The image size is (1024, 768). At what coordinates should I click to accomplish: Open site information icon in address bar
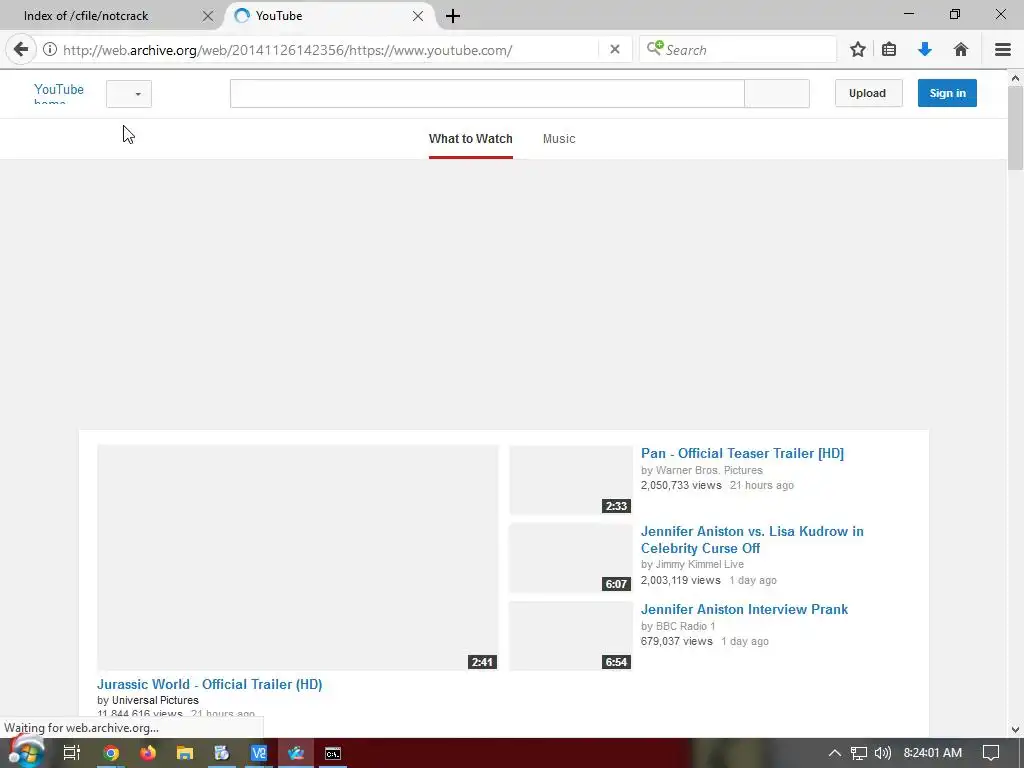point(50,50)
